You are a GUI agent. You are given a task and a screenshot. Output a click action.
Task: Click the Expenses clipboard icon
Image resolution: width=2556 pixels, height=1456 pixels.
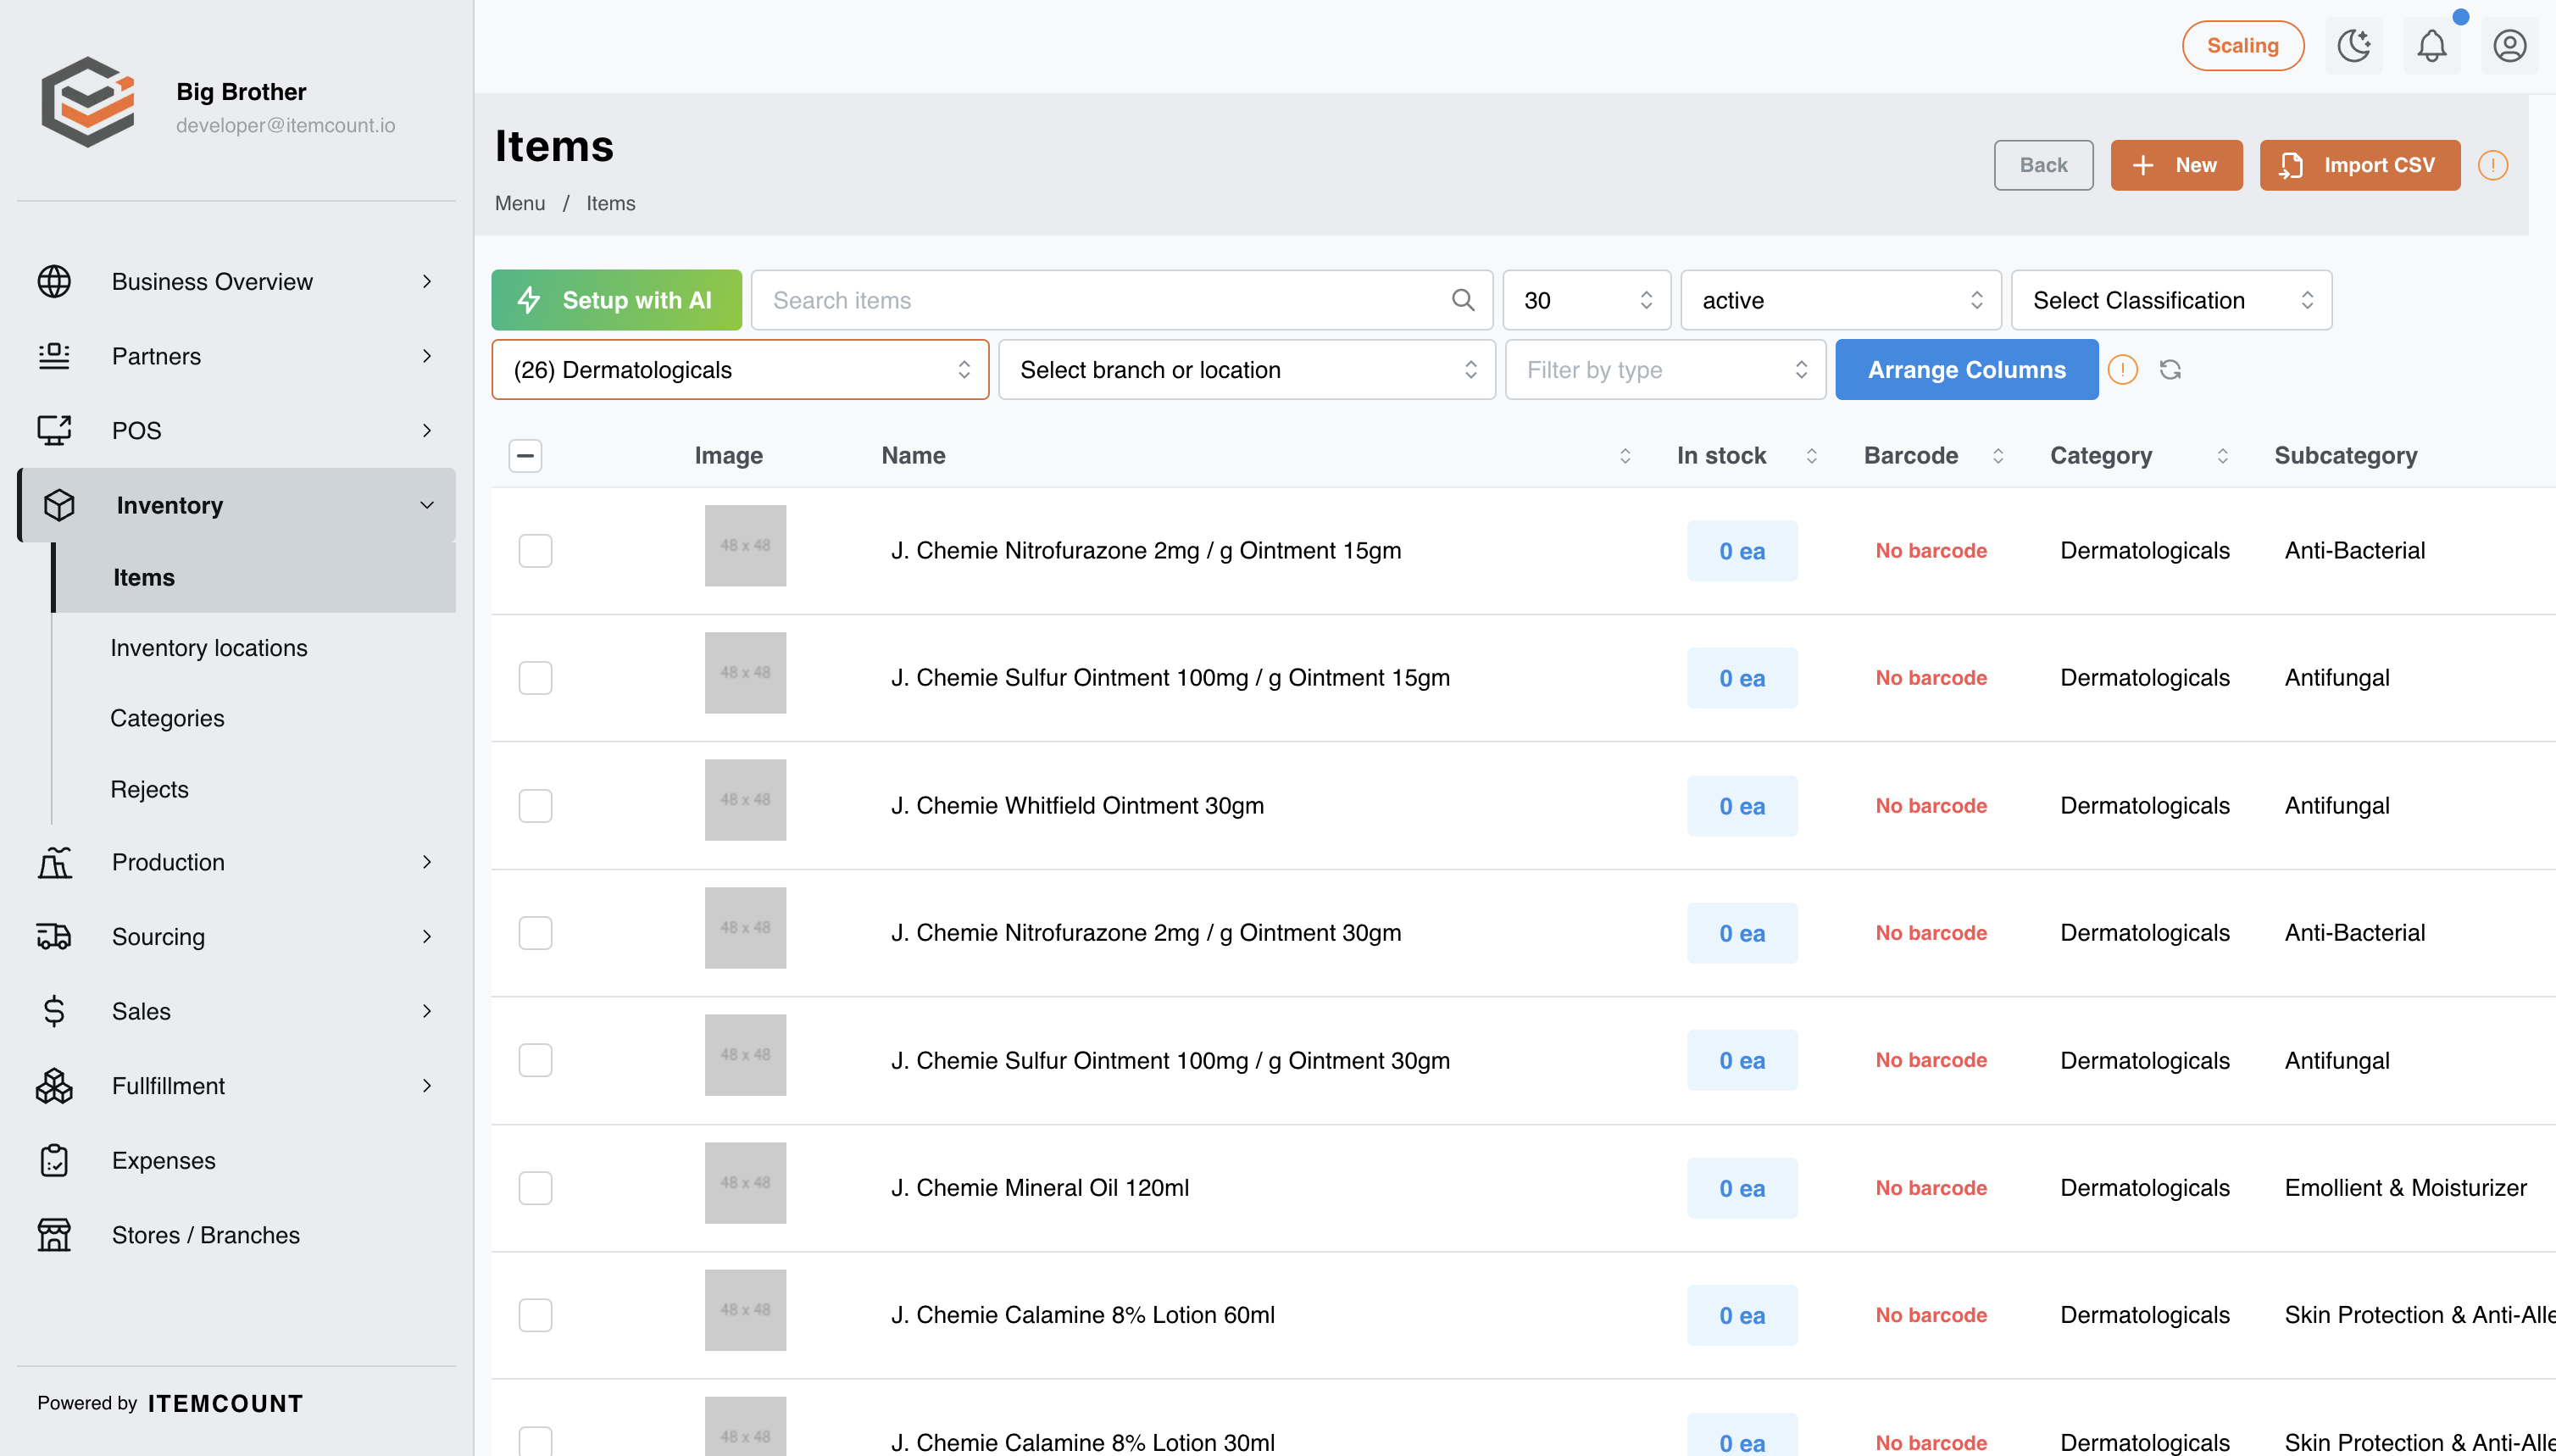[x=54, y=1160]
